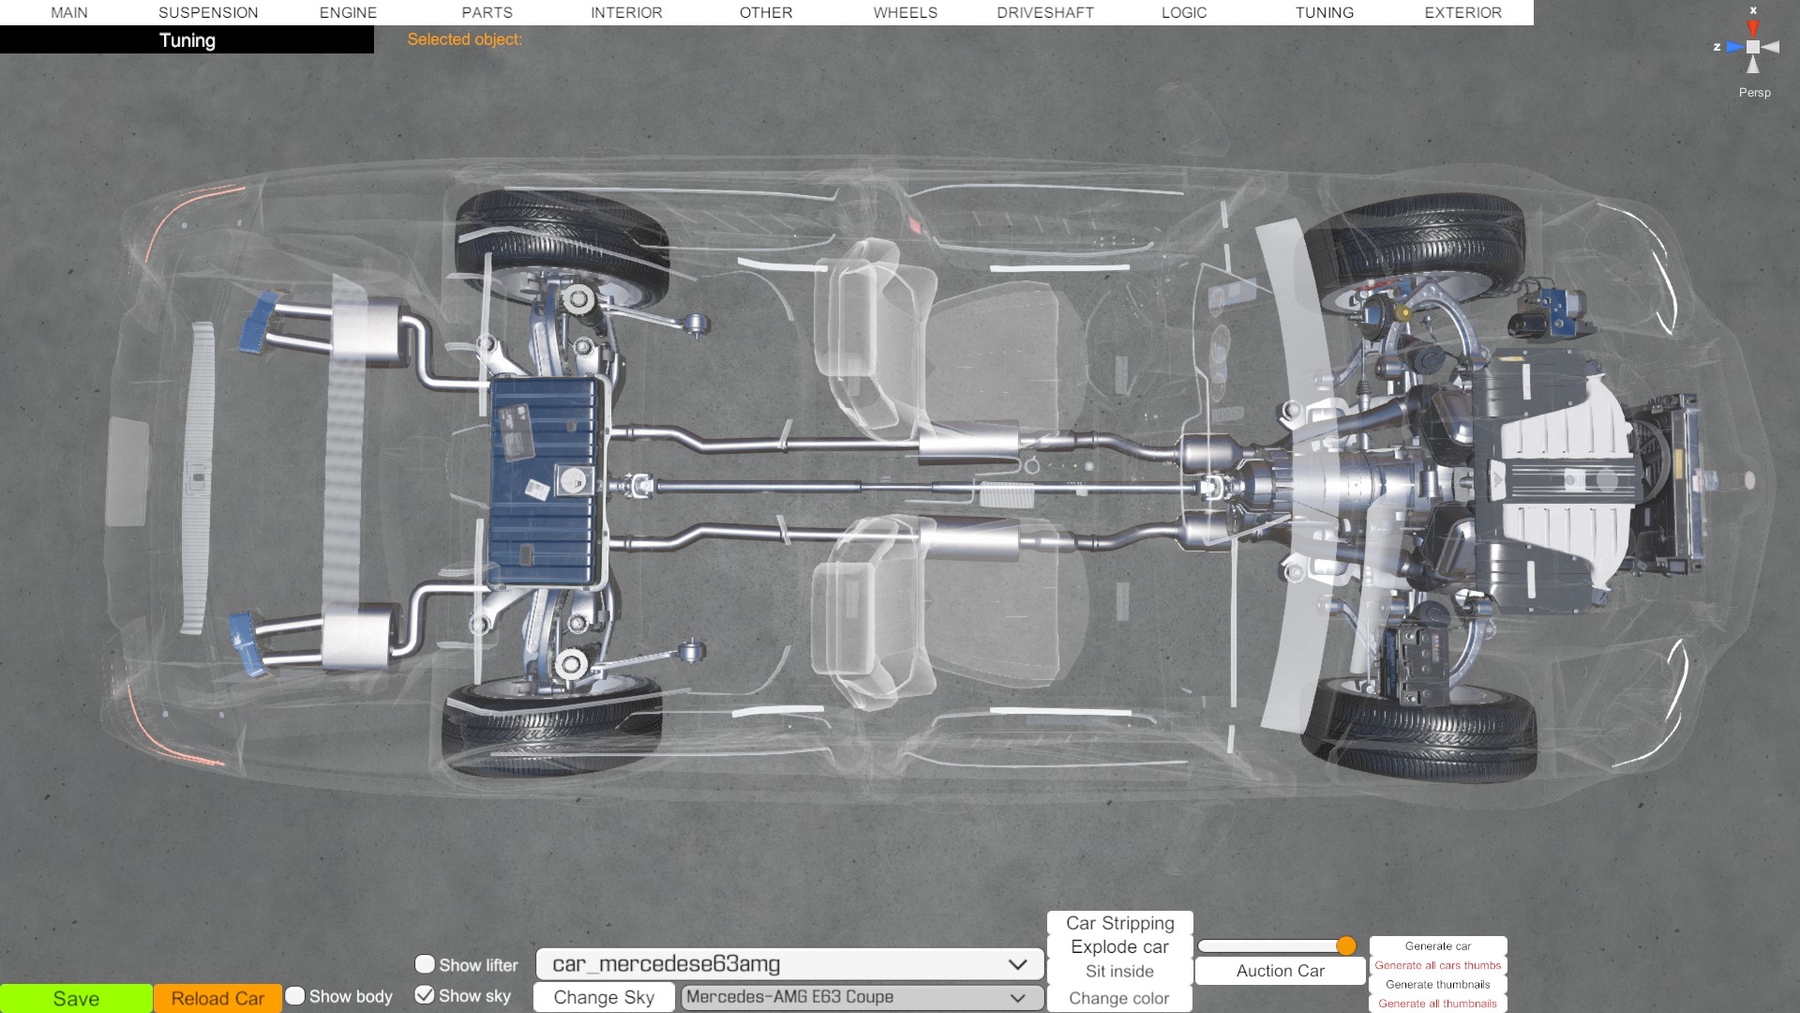Enable the Show lifter checkbox
1800x1013 pixels.
click(x=425, y=964)
